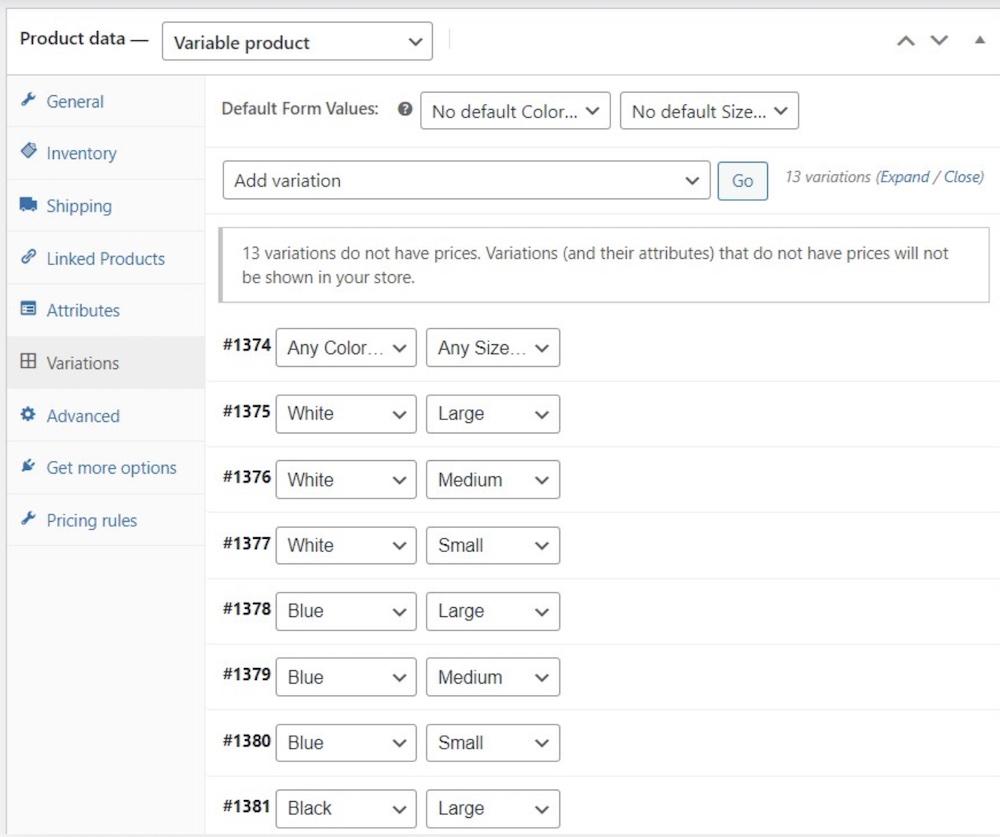Open the Inventory tab
1000x837 pixels.
[x=106, y=153]
